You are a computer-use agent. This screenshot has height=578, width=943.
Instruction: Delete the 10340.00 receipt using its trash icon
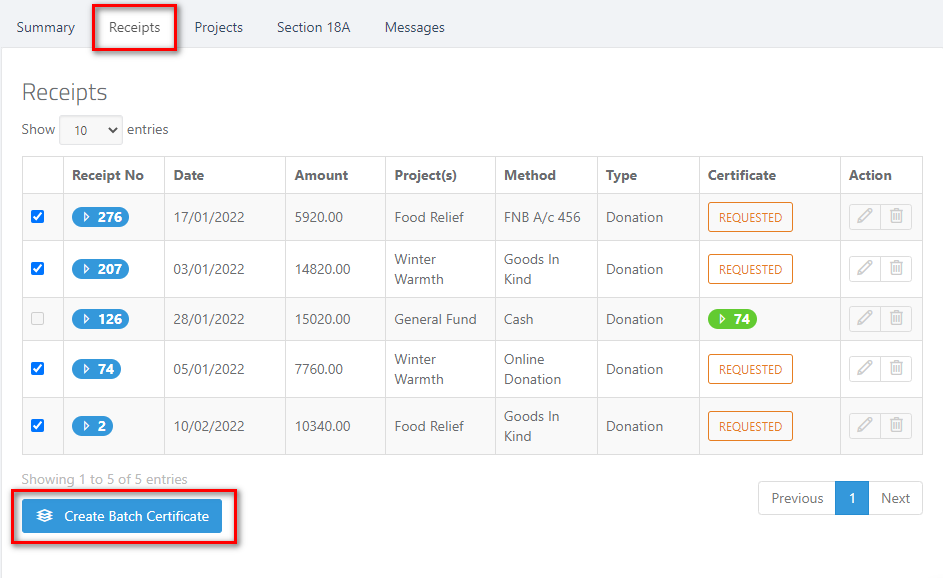point(896,425)
